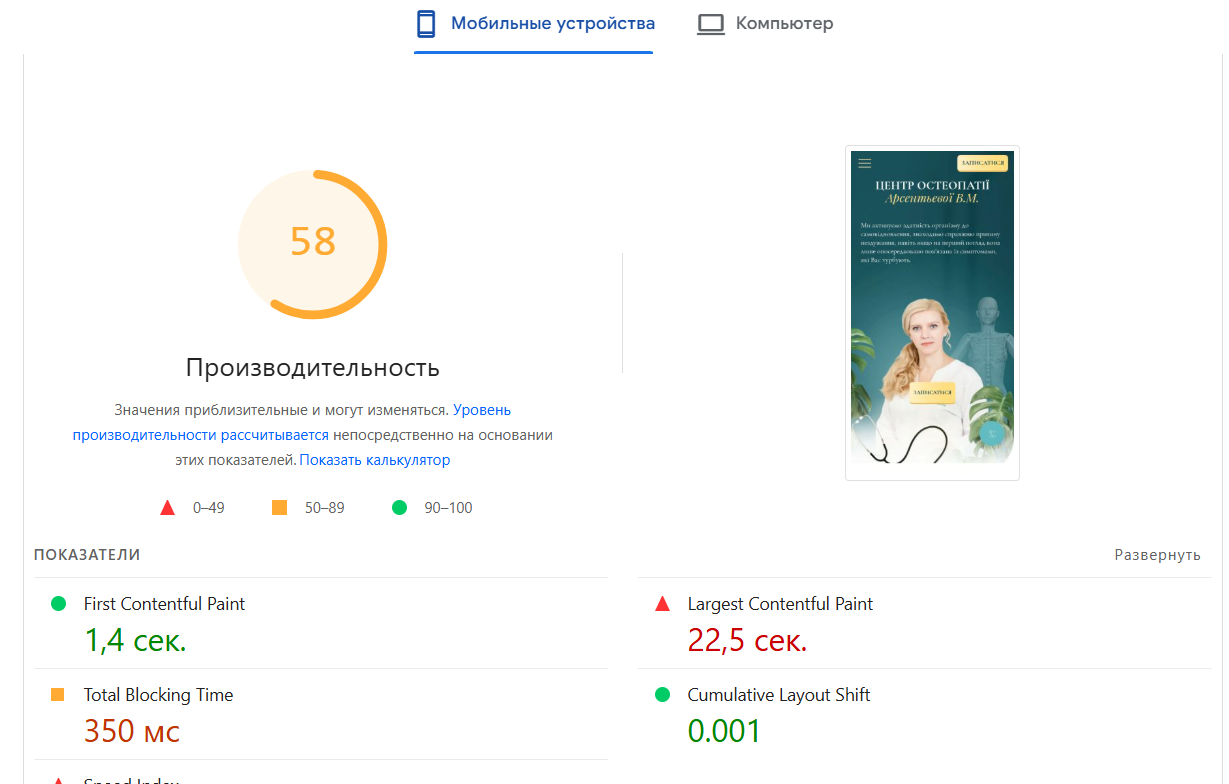The height and width of the screenshot is (784, 1229).
Task: Click the green circle next to Cumulative Layout Shift
Action: point(662,695)
